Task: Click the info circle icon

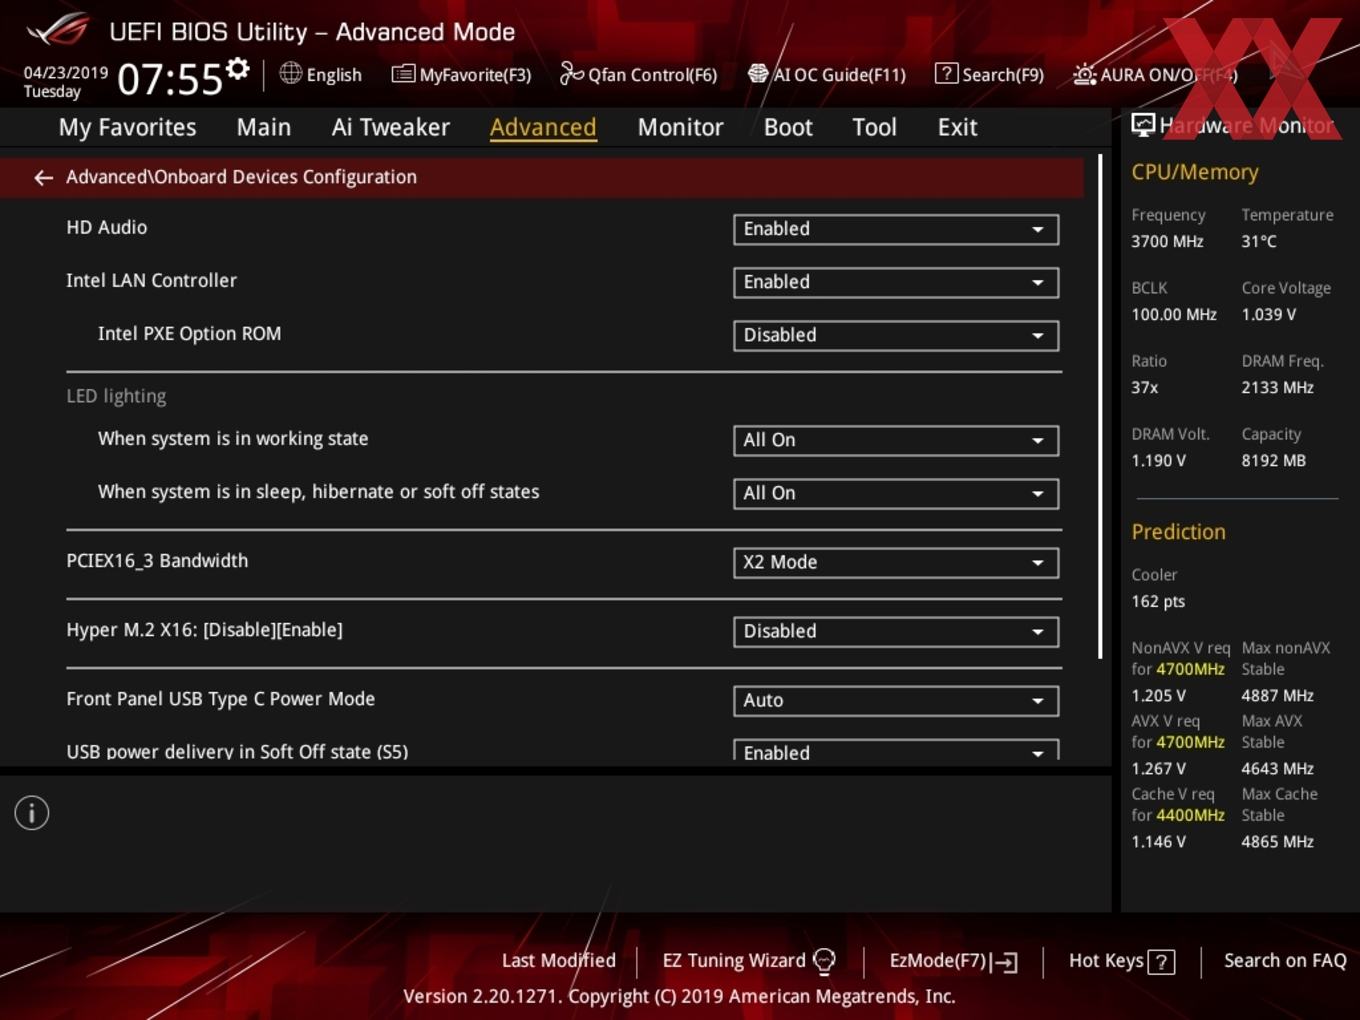Action: [x=32, y=813]
